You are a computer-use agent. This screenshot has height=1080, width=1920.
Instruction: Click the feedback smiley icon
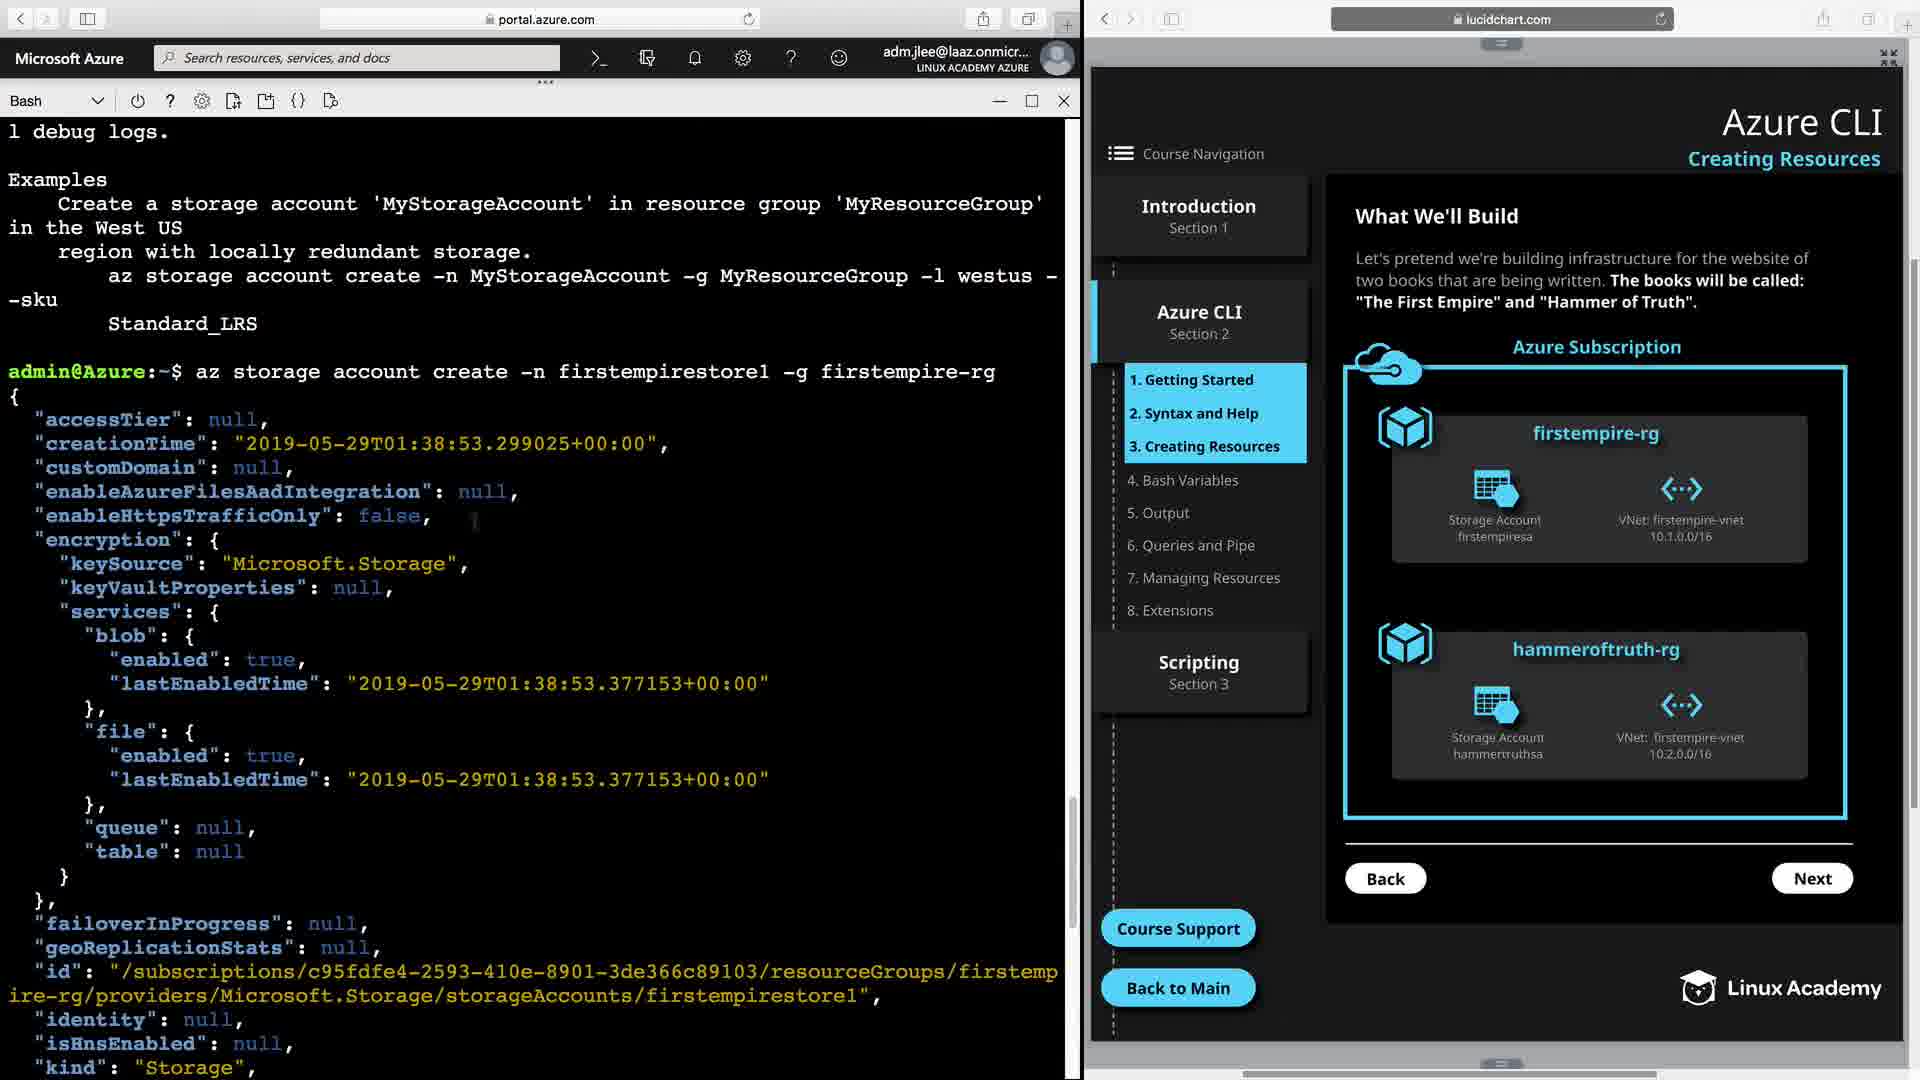839,58
